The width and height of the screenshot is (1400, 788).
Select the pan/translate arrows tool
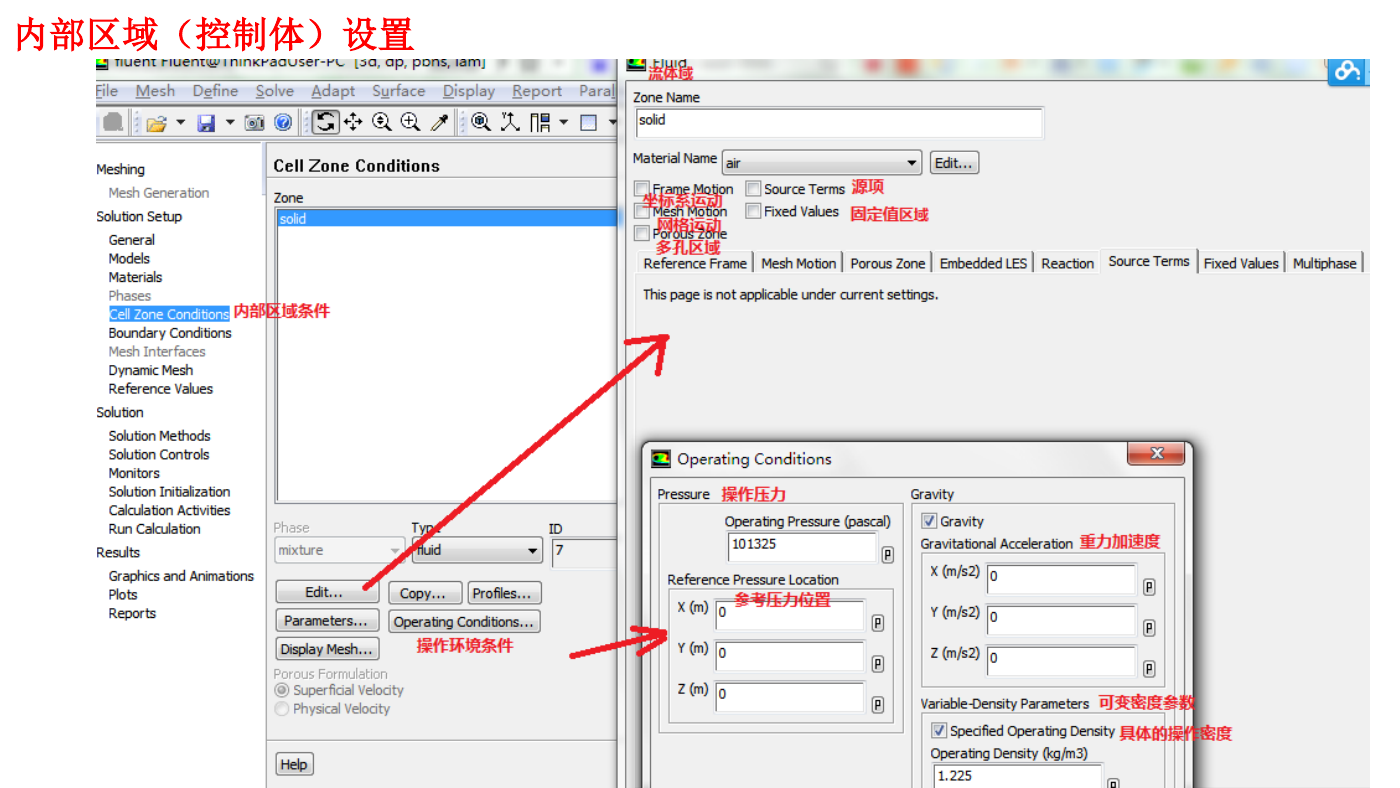click(x=353, y=122)
